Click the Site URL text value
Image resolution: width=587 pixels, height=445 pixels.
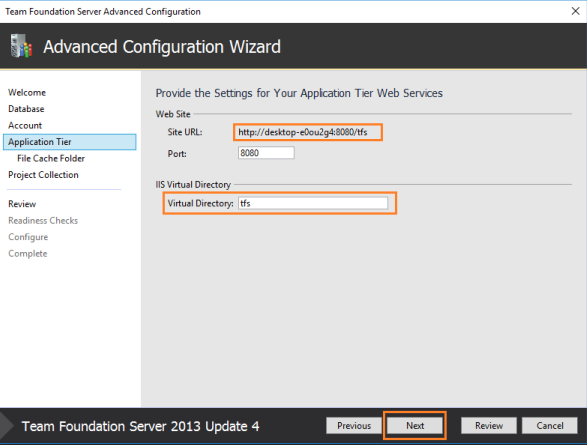click(303, 132)
